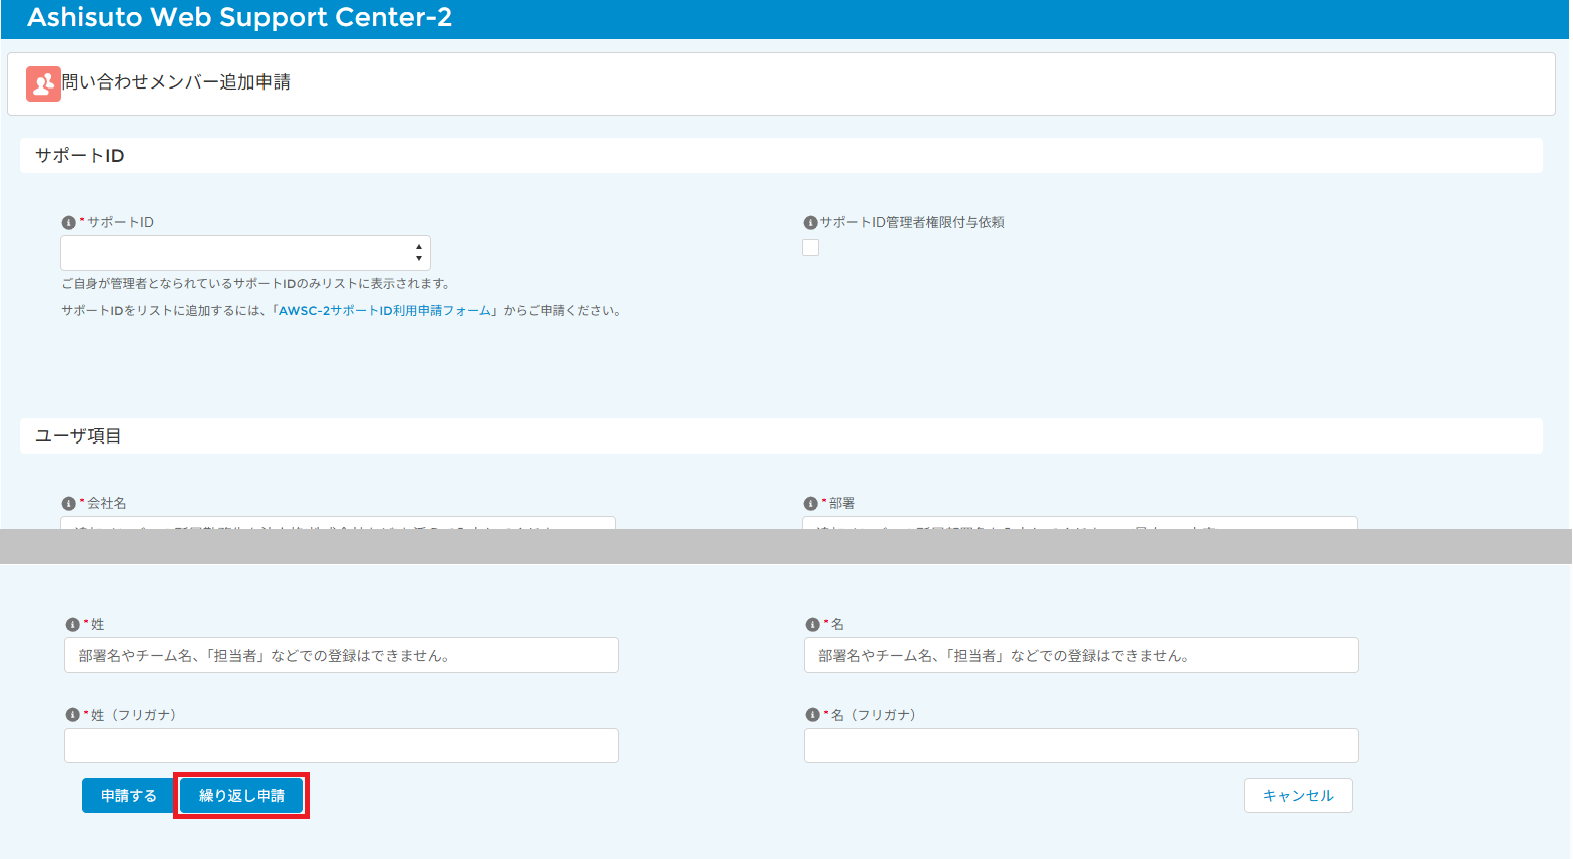Click the info icon beside サポートID label
This screenshot has height=859, width=1573.
click(68, 223)
